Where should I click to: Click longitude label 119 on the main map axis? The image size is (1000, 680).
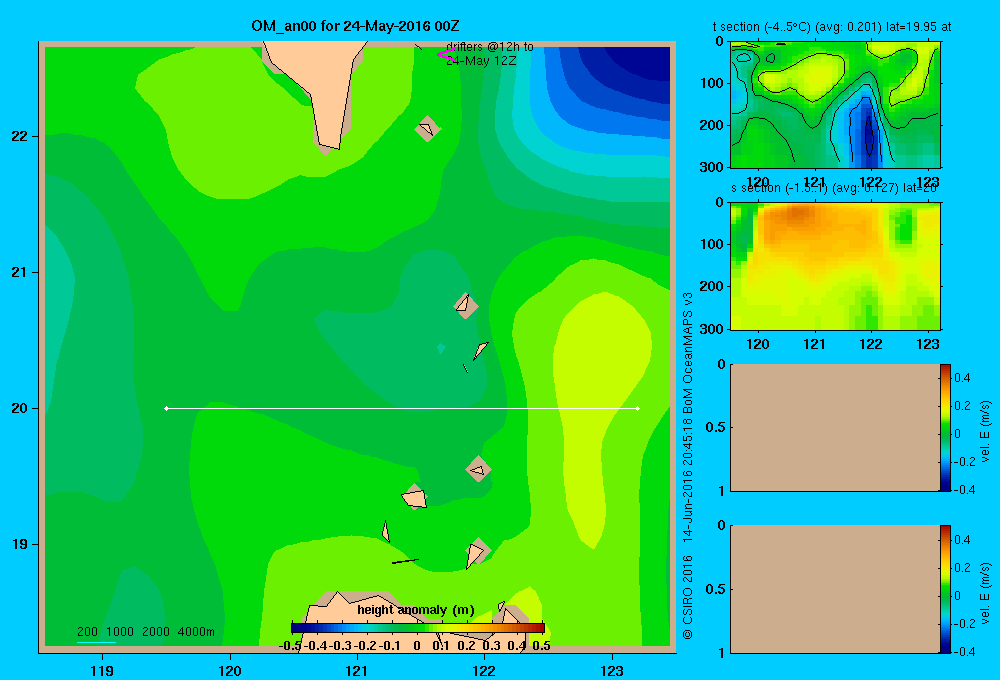[x=102, y=670]
